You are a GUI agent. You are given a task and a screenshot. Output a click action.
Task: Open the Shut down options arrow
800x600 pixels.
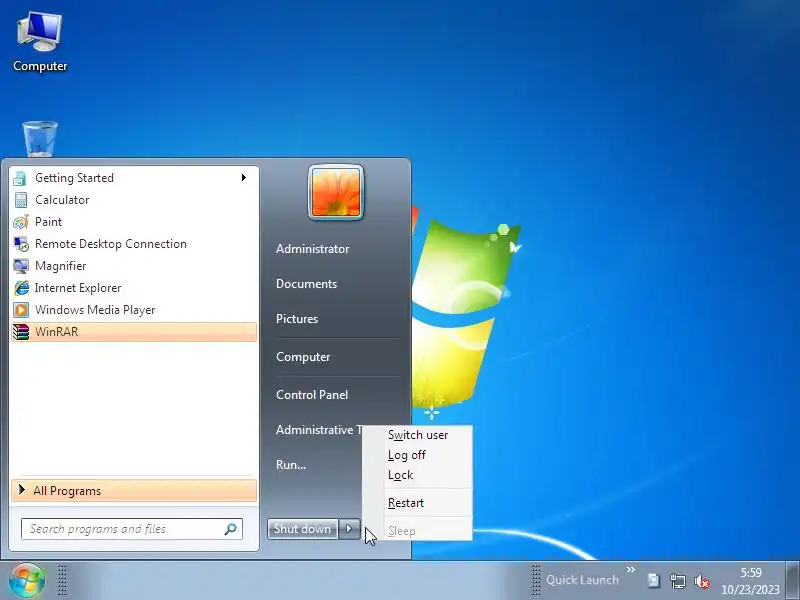click(349, 529)
